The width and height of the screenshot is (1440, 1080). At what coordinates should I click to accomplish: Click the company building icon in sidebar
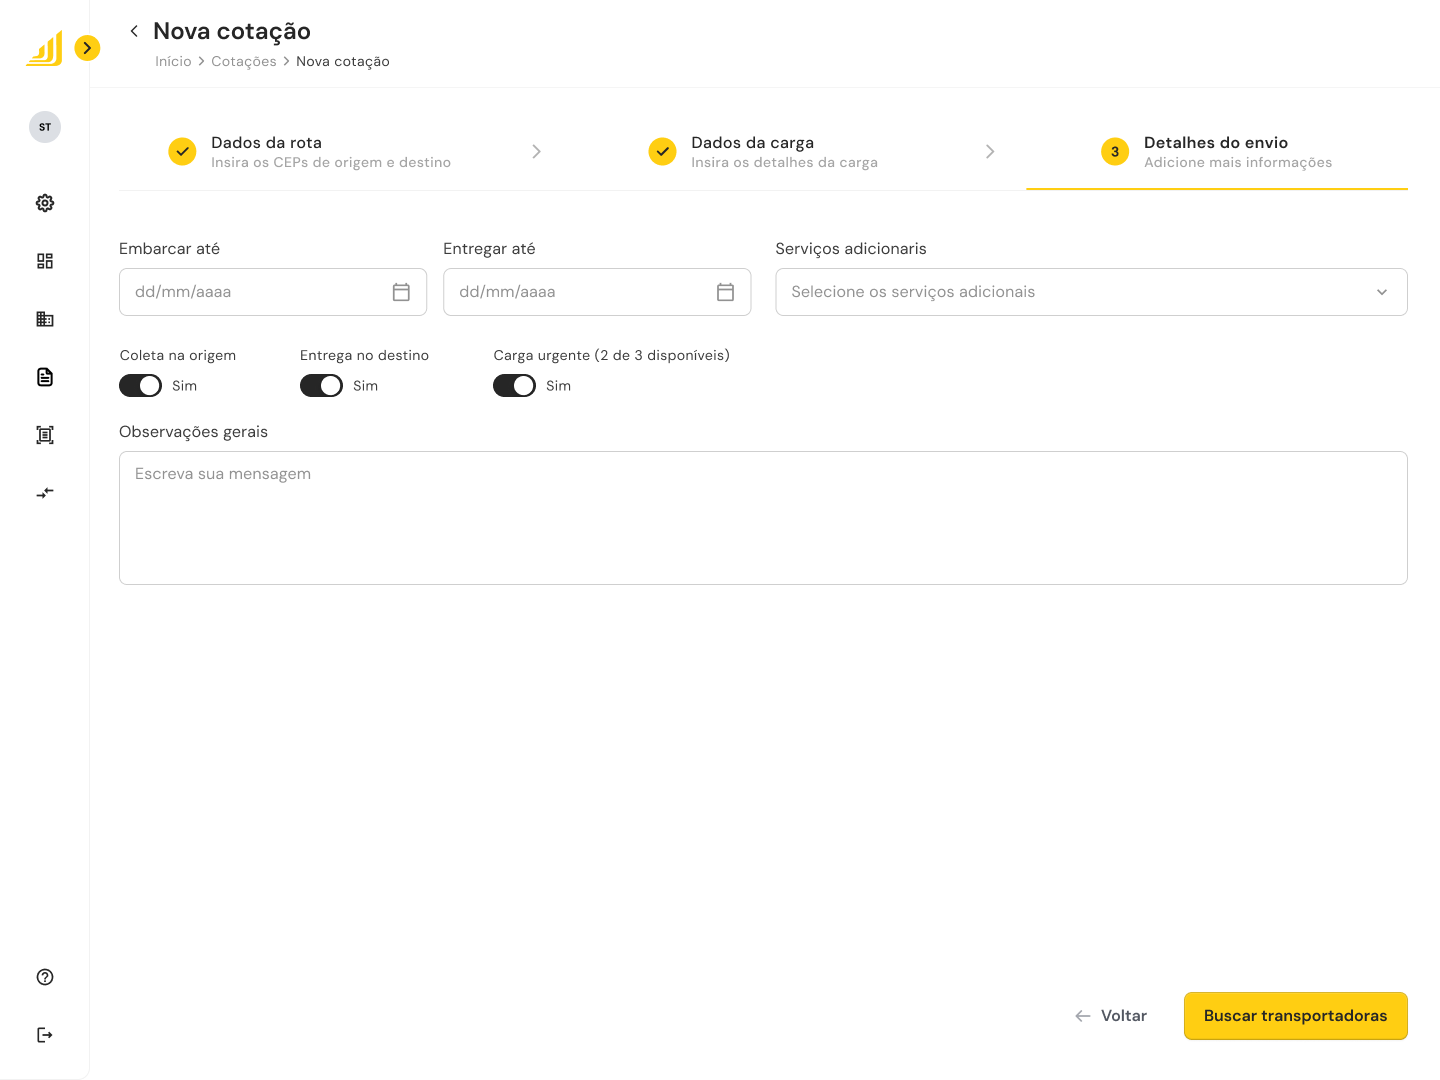[x=45, y=319]
